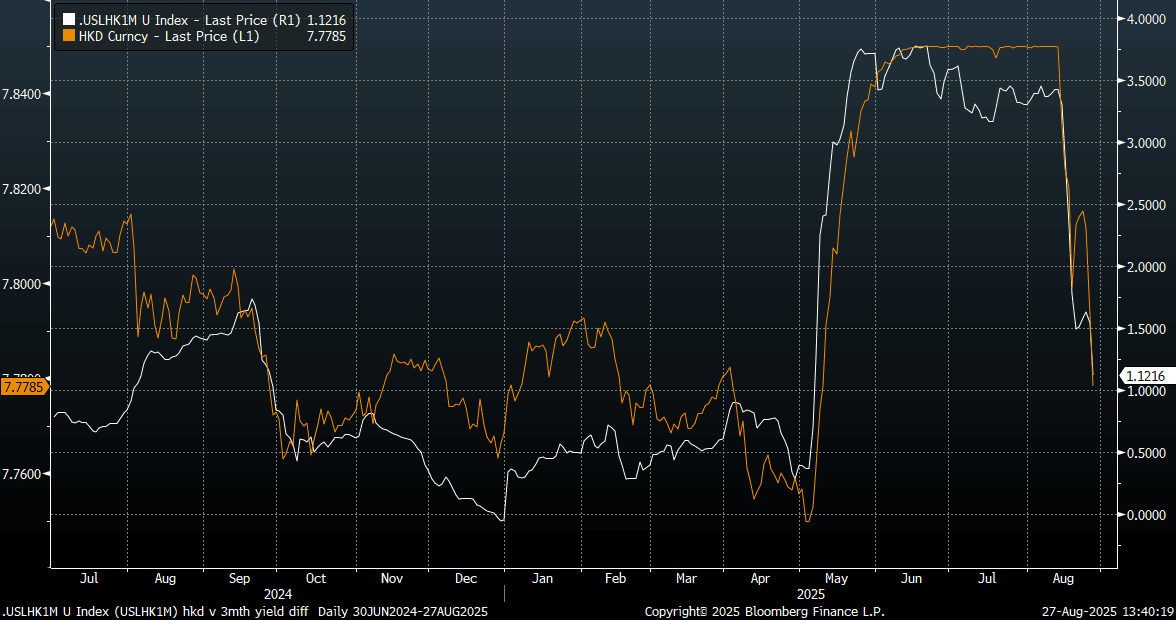
Task: Click the 7.7600 left axis label
Action: pyautogui.click(x=23, y=473)
